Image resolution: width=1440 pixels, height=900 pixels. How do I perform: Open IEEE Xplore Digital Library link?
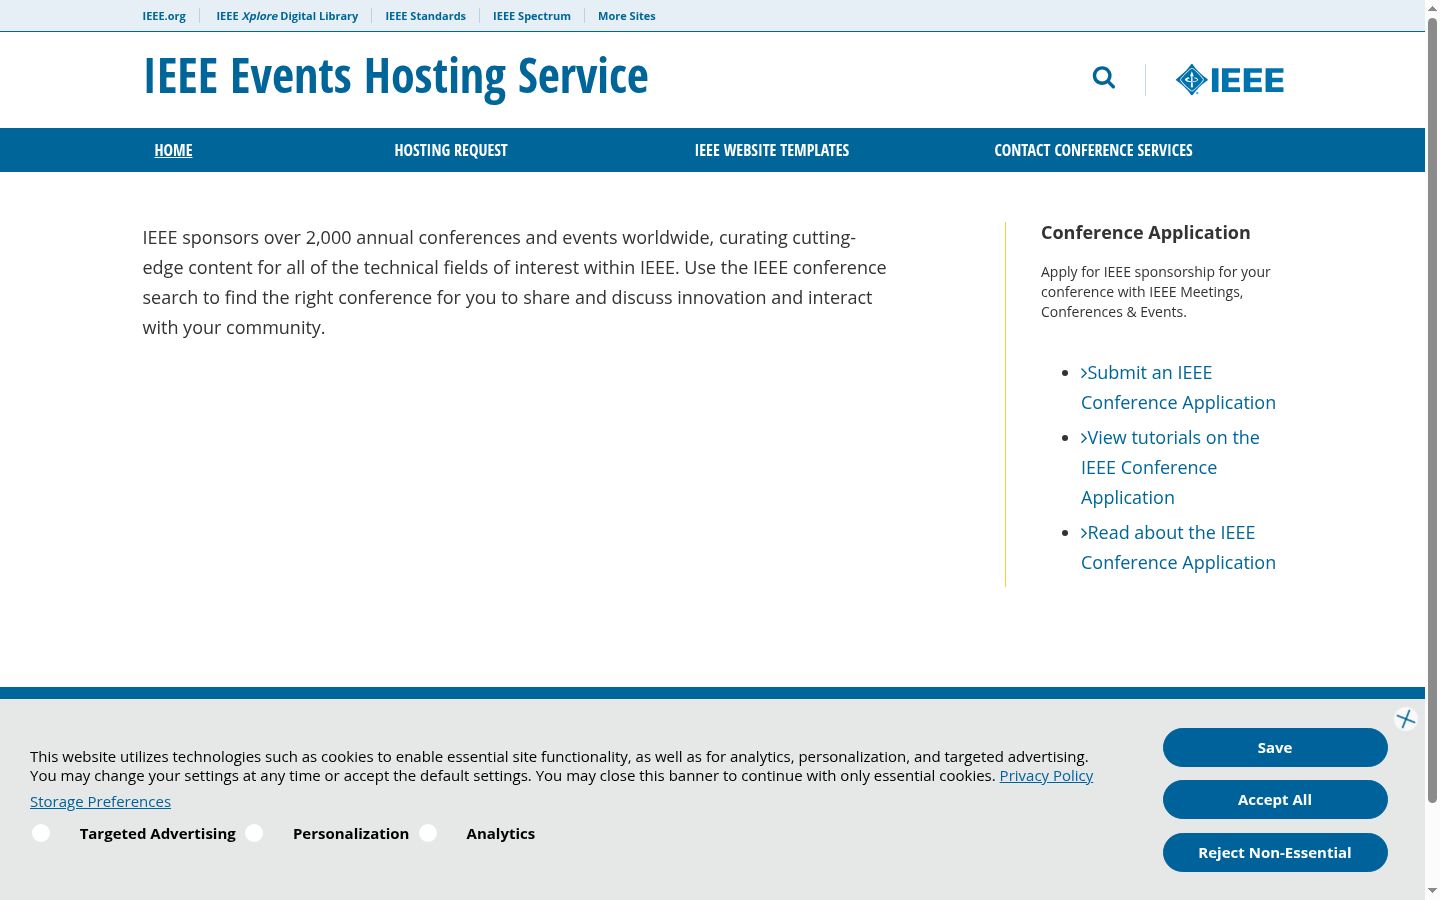[287, 16]
